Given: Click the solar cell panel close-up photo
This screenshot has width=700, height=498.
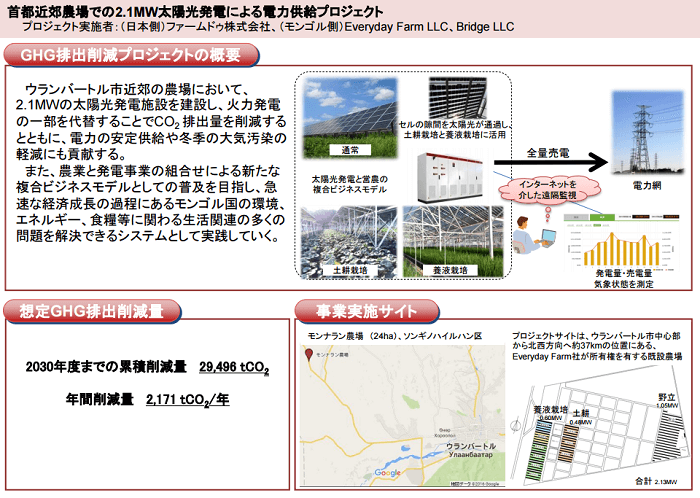Looking at the screenshot, I should coord(458,98).
